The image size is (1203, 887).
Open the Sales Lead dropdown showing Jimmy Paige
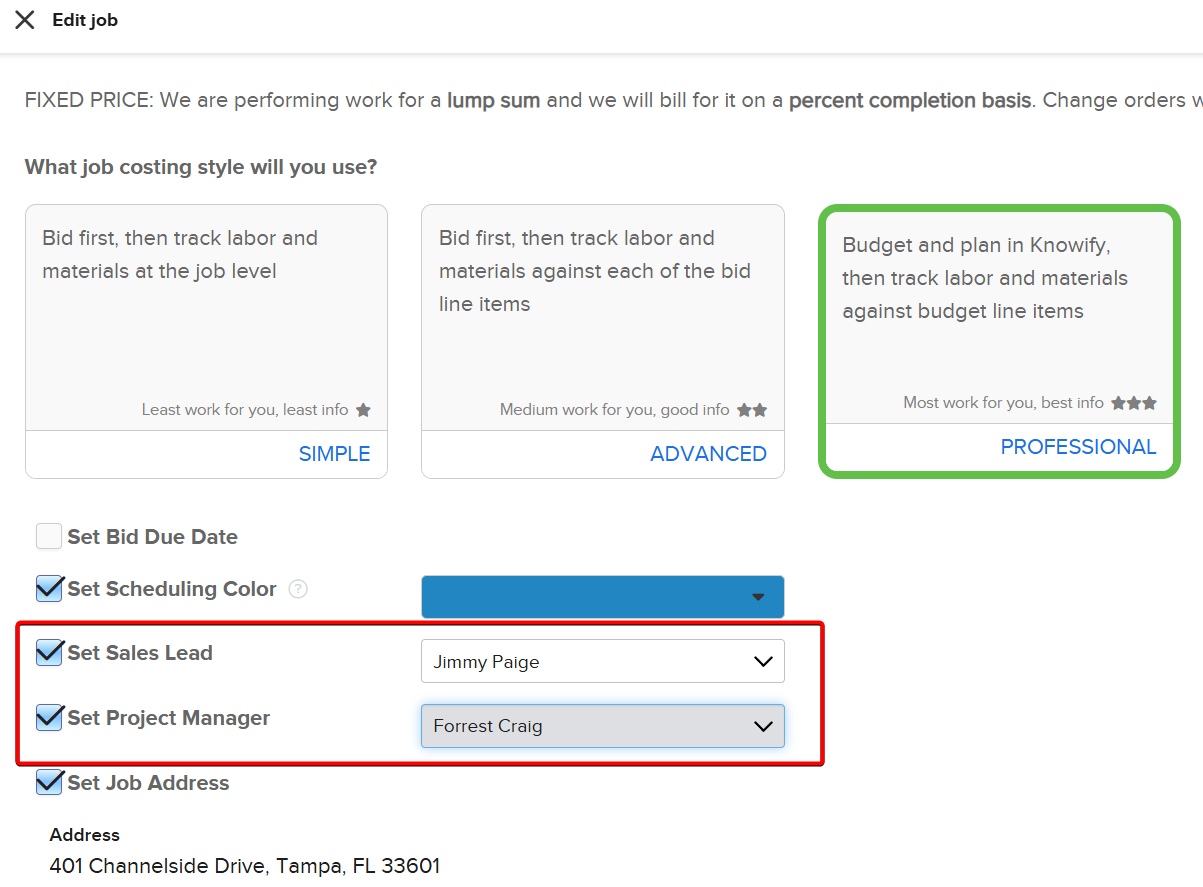pos(602,661)
